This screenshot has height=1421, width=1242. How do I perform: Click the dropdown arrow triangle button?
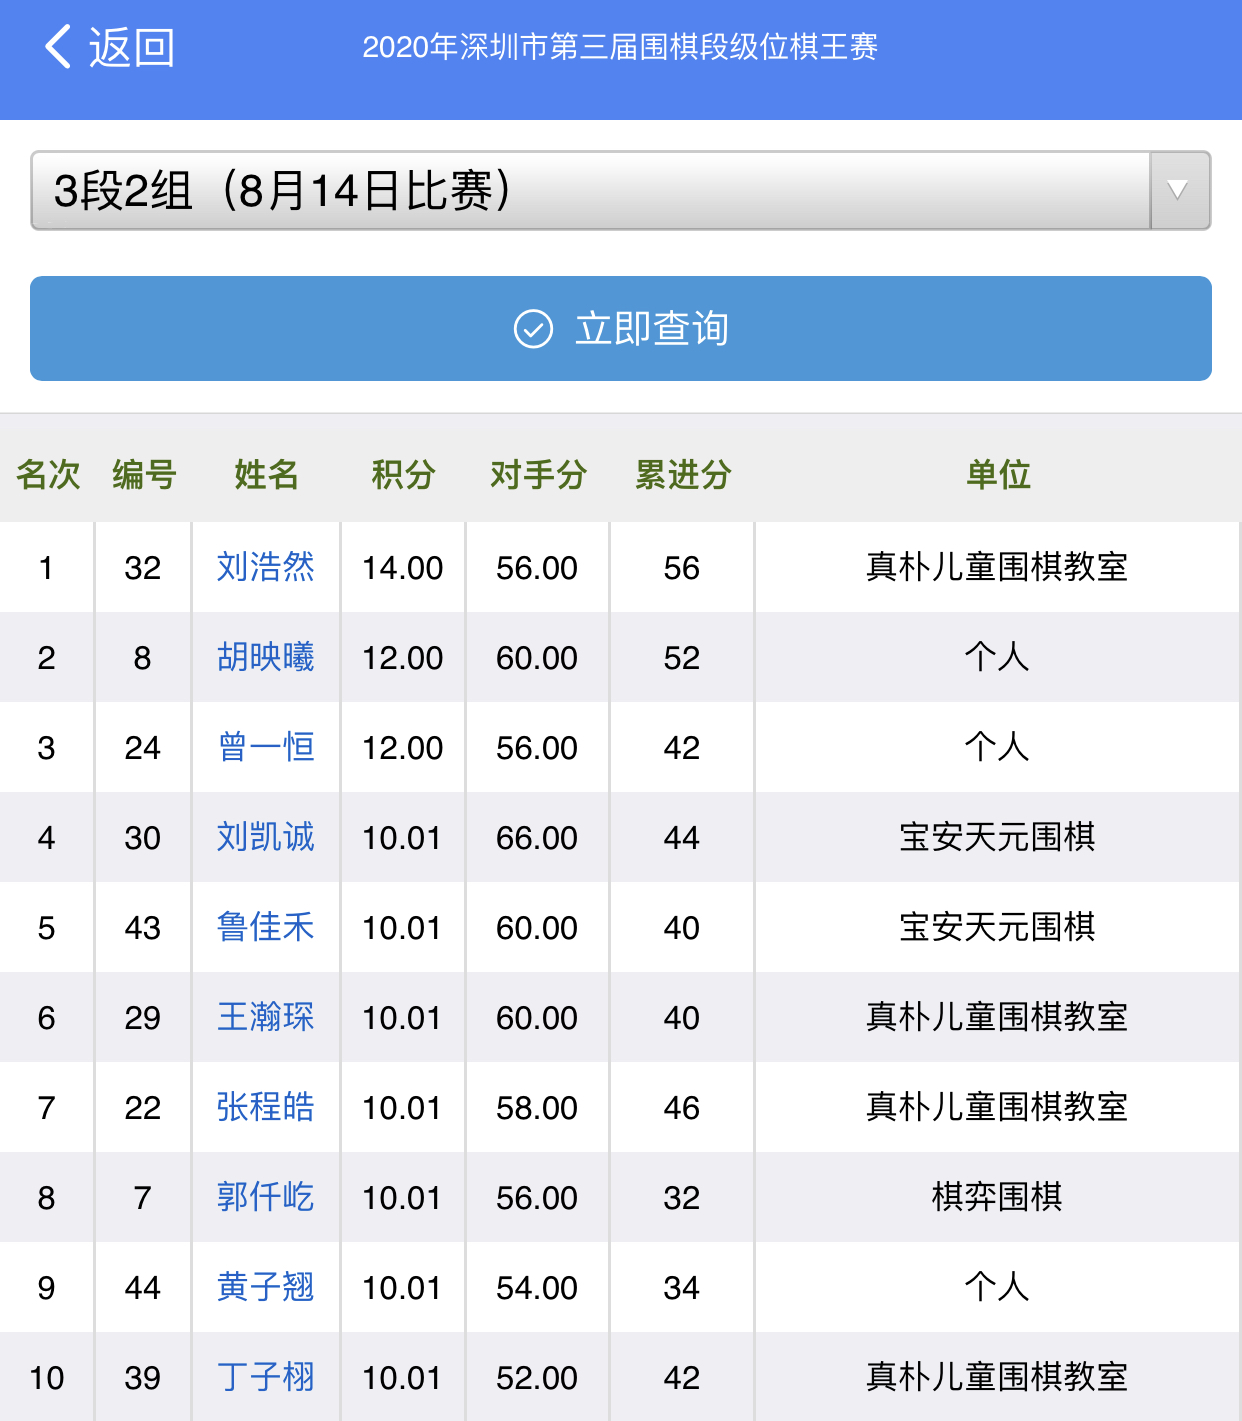1179,191
